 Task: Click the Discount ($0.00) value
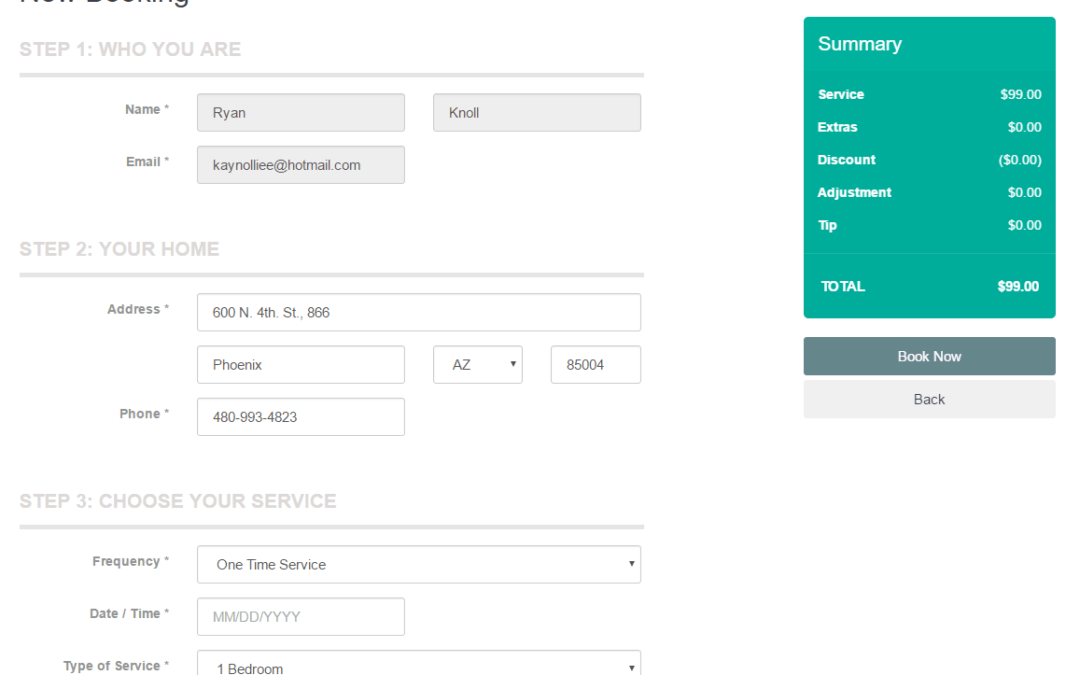click(1020, 160)
